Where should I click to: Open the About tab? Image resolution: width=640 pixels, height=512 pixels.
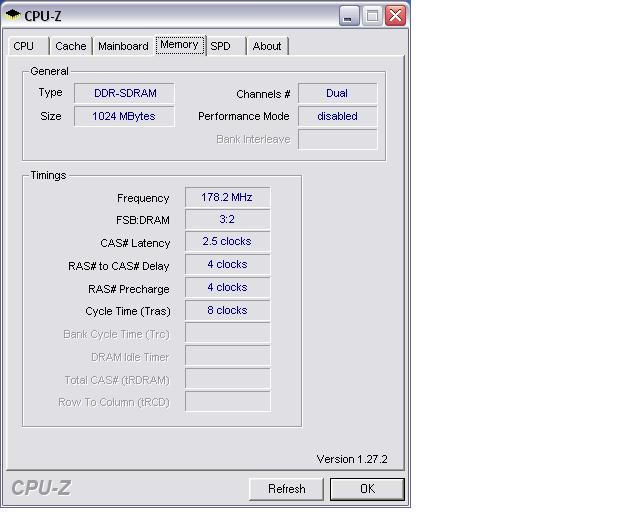point(267,46)
